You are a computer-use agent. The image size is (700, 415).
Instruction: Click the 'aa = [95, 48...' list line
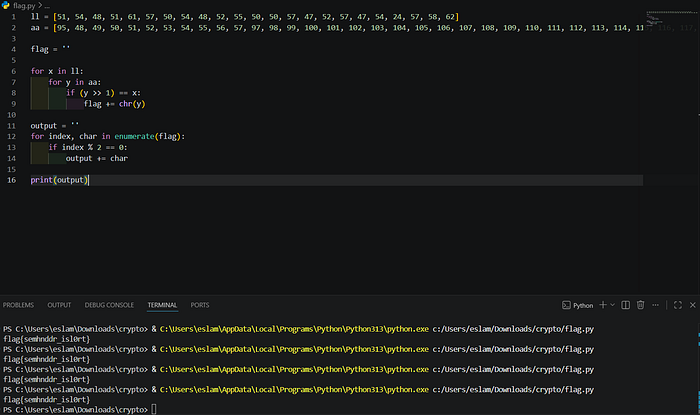337,28
